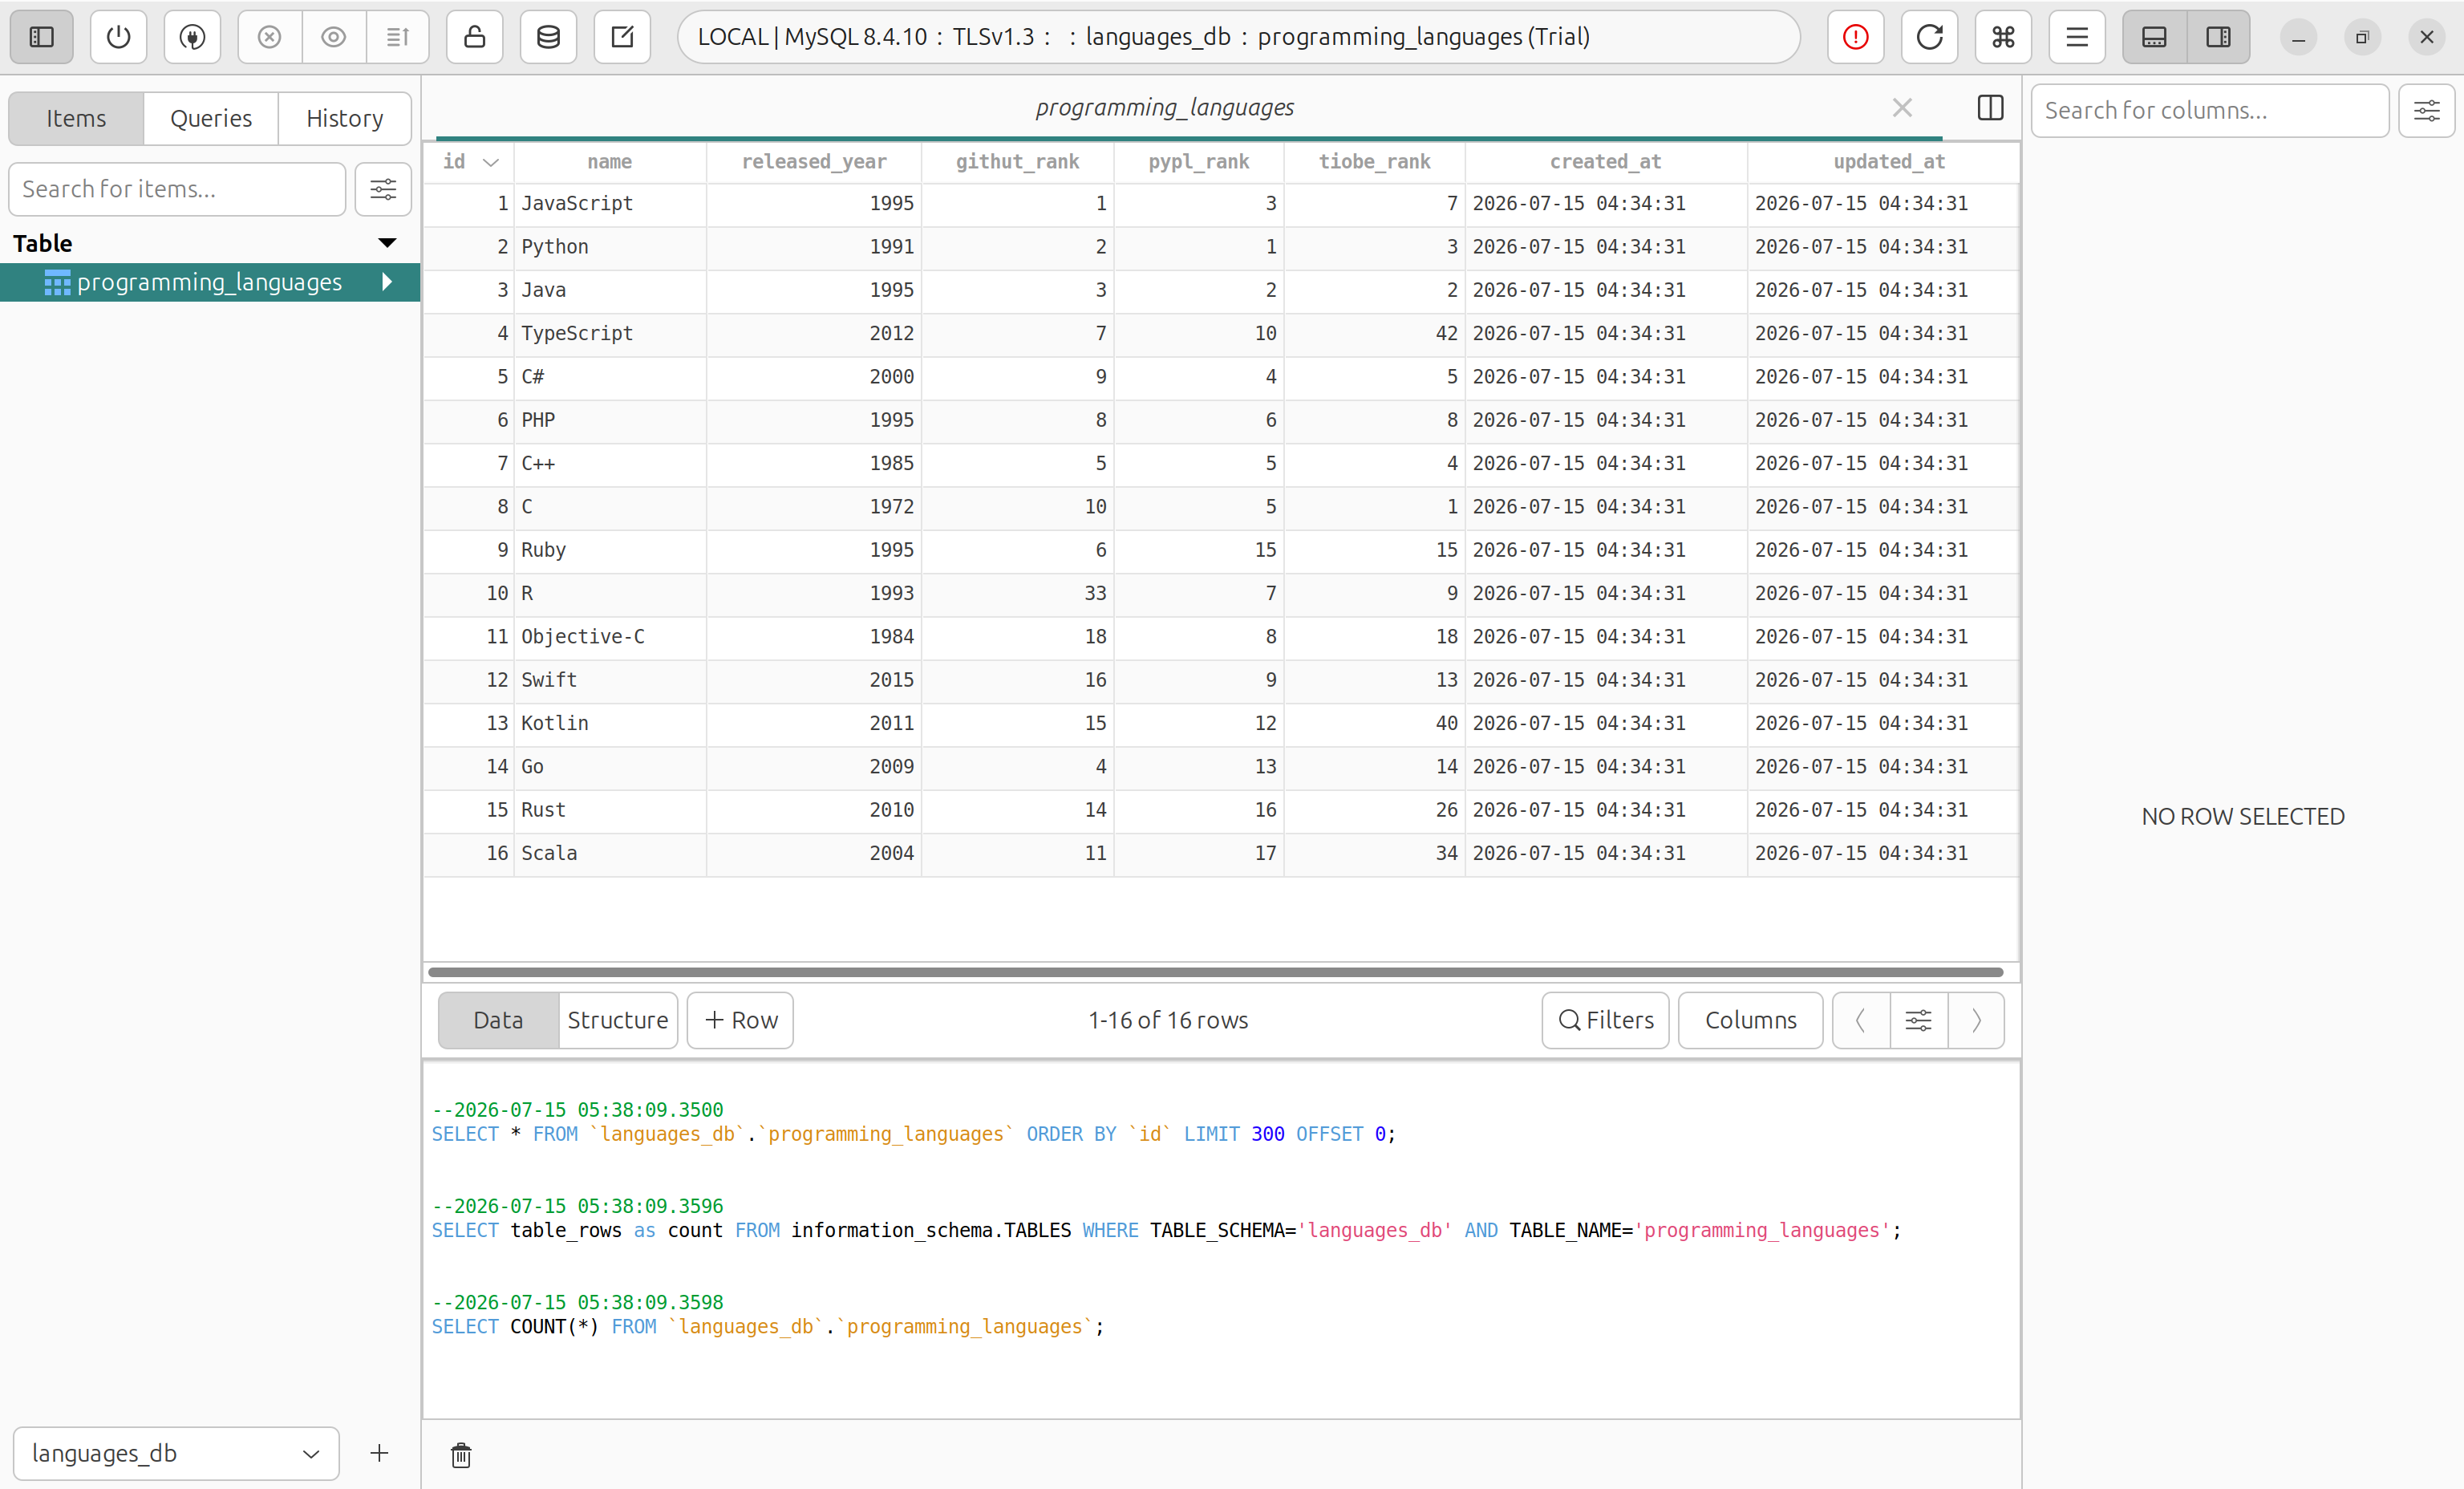The width and height of the screenshot is (2464, 1489).
Task: Switch to the History tab
Action: 345,118
